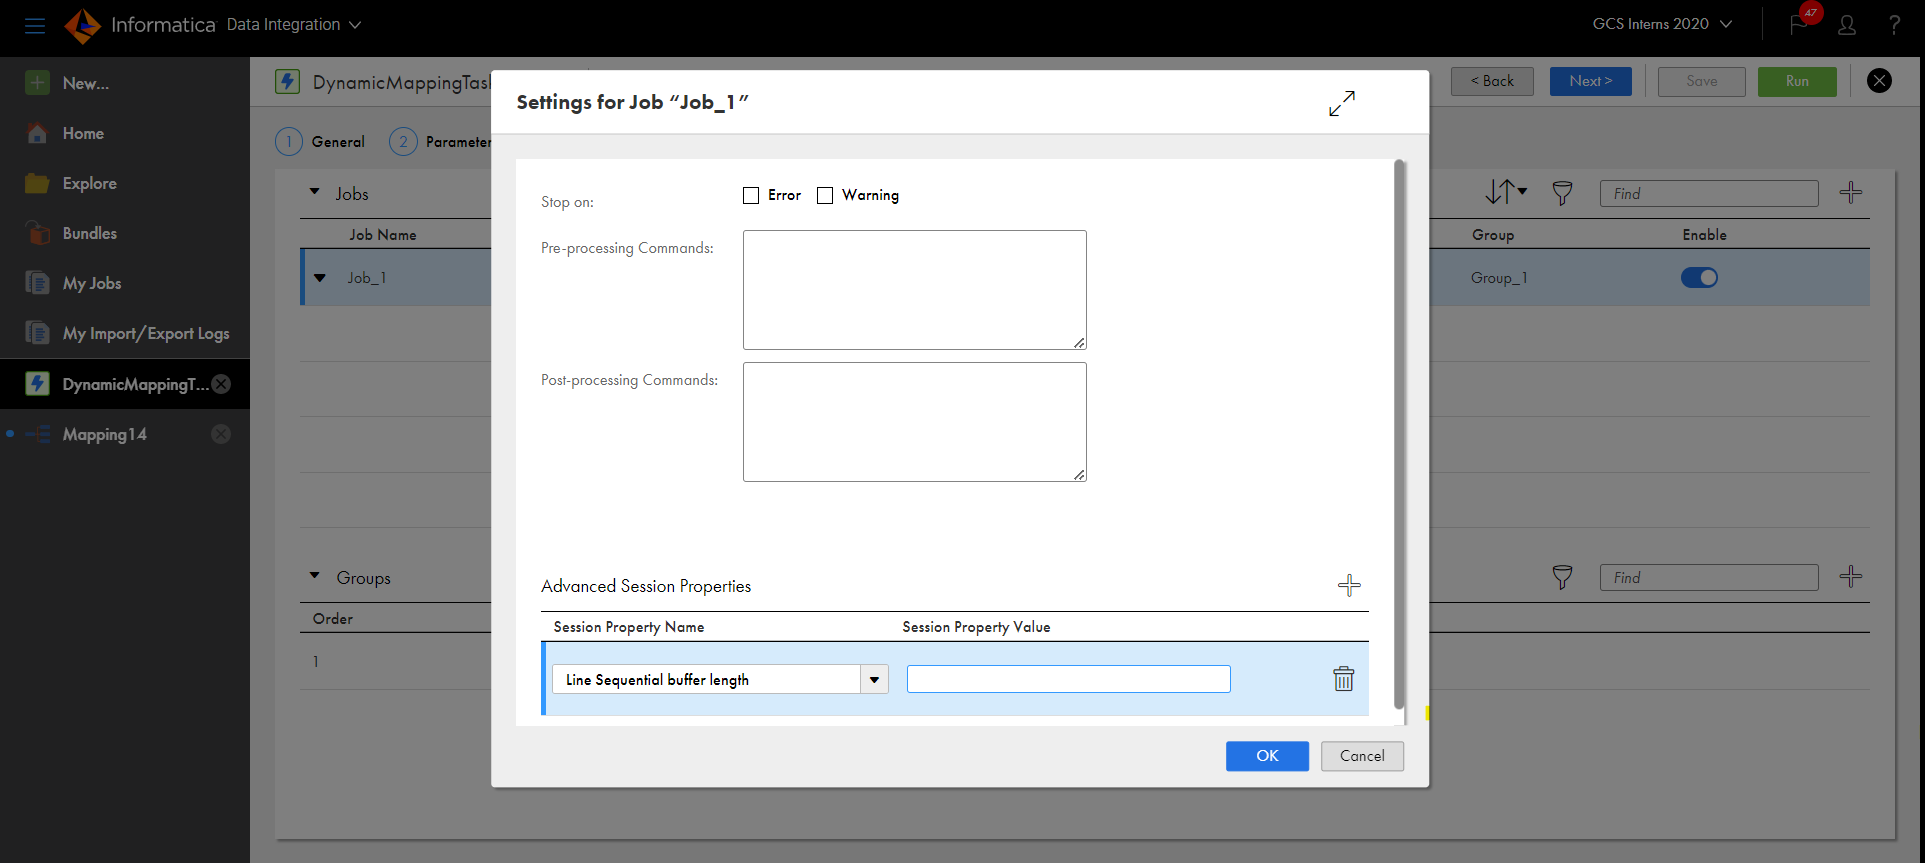Screen dimensions: 1925x863
Task: Open the help question mark icon
Action: click(1894, 25)
